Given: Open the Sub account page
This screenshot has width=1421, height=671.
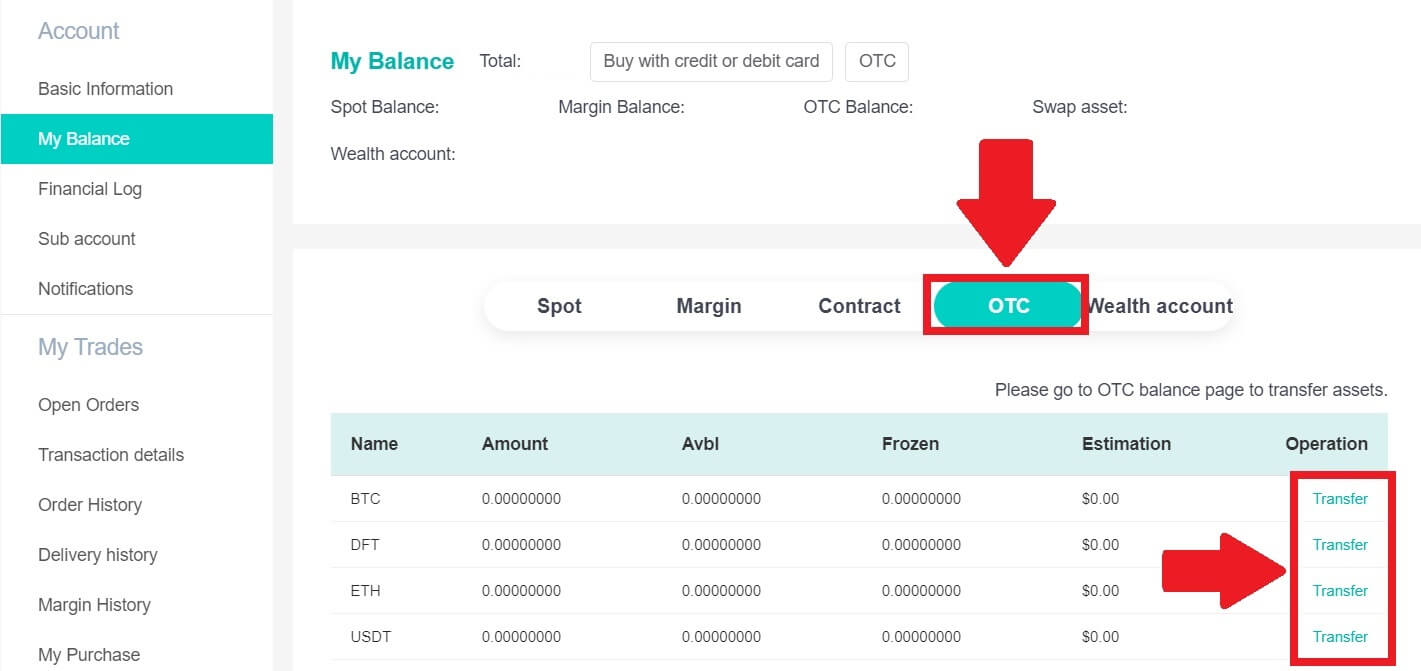Looking at the screenshot, I should click(x=86, y=238).
